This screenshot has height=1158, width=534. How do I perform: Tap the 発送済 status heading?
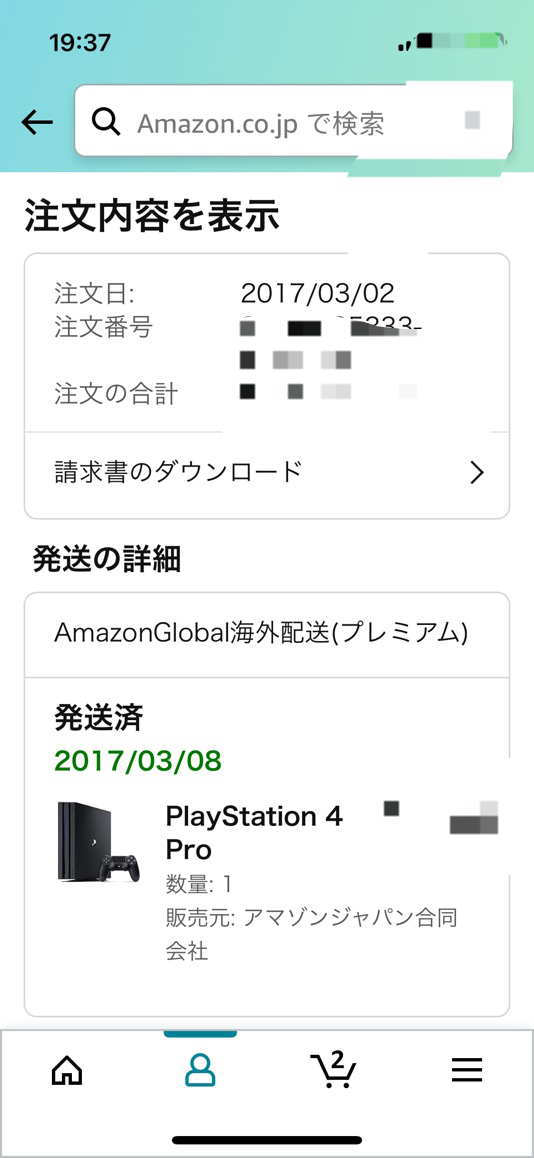[x=99, y=716]
